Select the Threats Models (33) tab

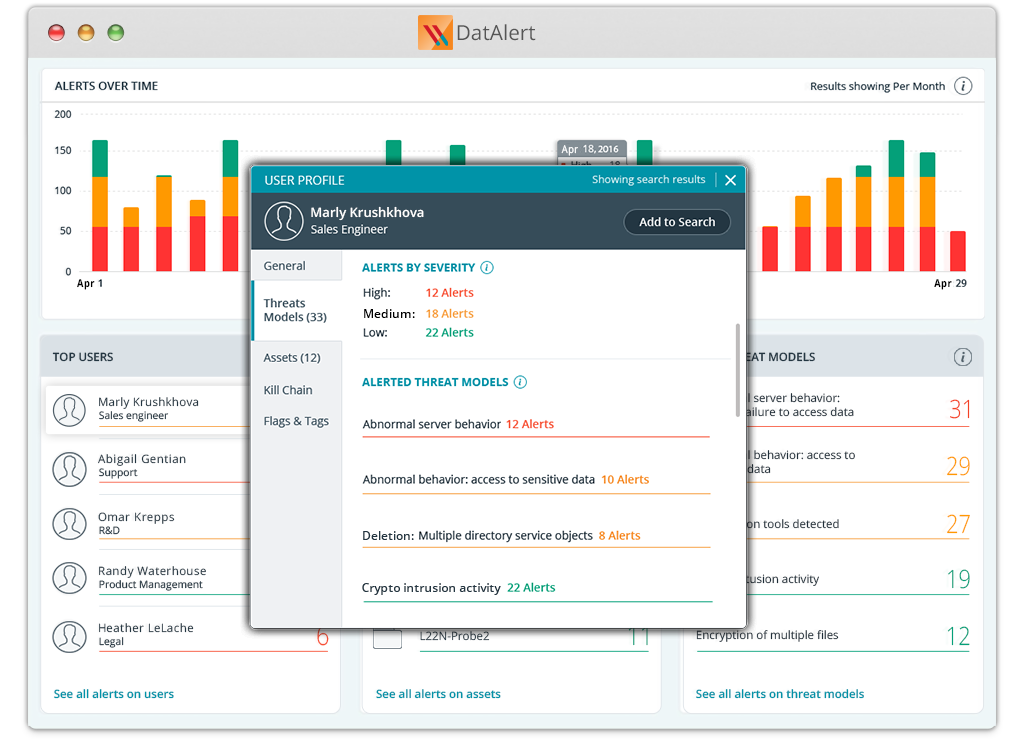tap(296, 310)
